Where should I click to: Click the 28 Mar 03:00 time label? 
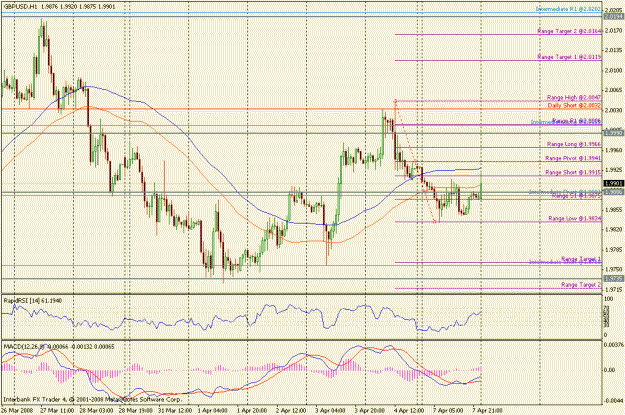point(96,410)
